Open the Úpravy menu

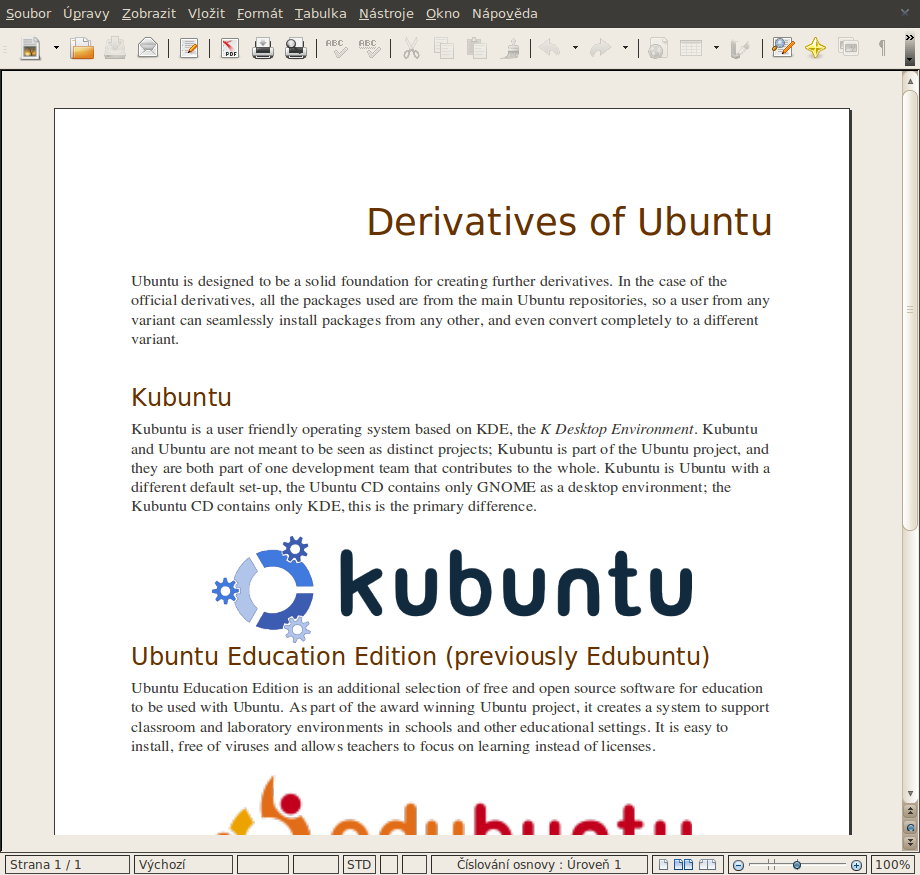coord(86,13)
